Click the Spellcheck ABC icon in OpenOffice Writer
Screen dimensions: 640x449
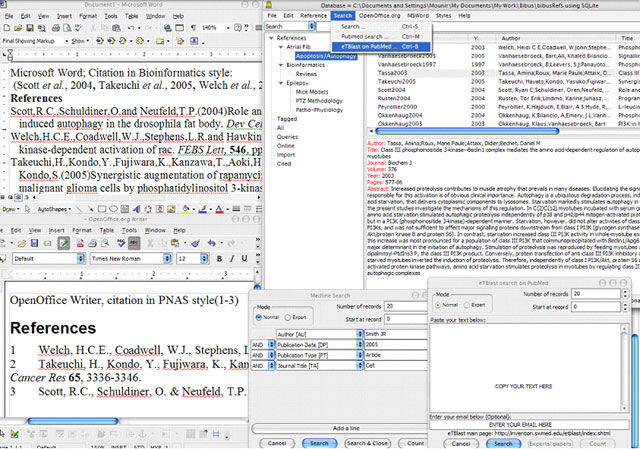click(x=121, y=243)
